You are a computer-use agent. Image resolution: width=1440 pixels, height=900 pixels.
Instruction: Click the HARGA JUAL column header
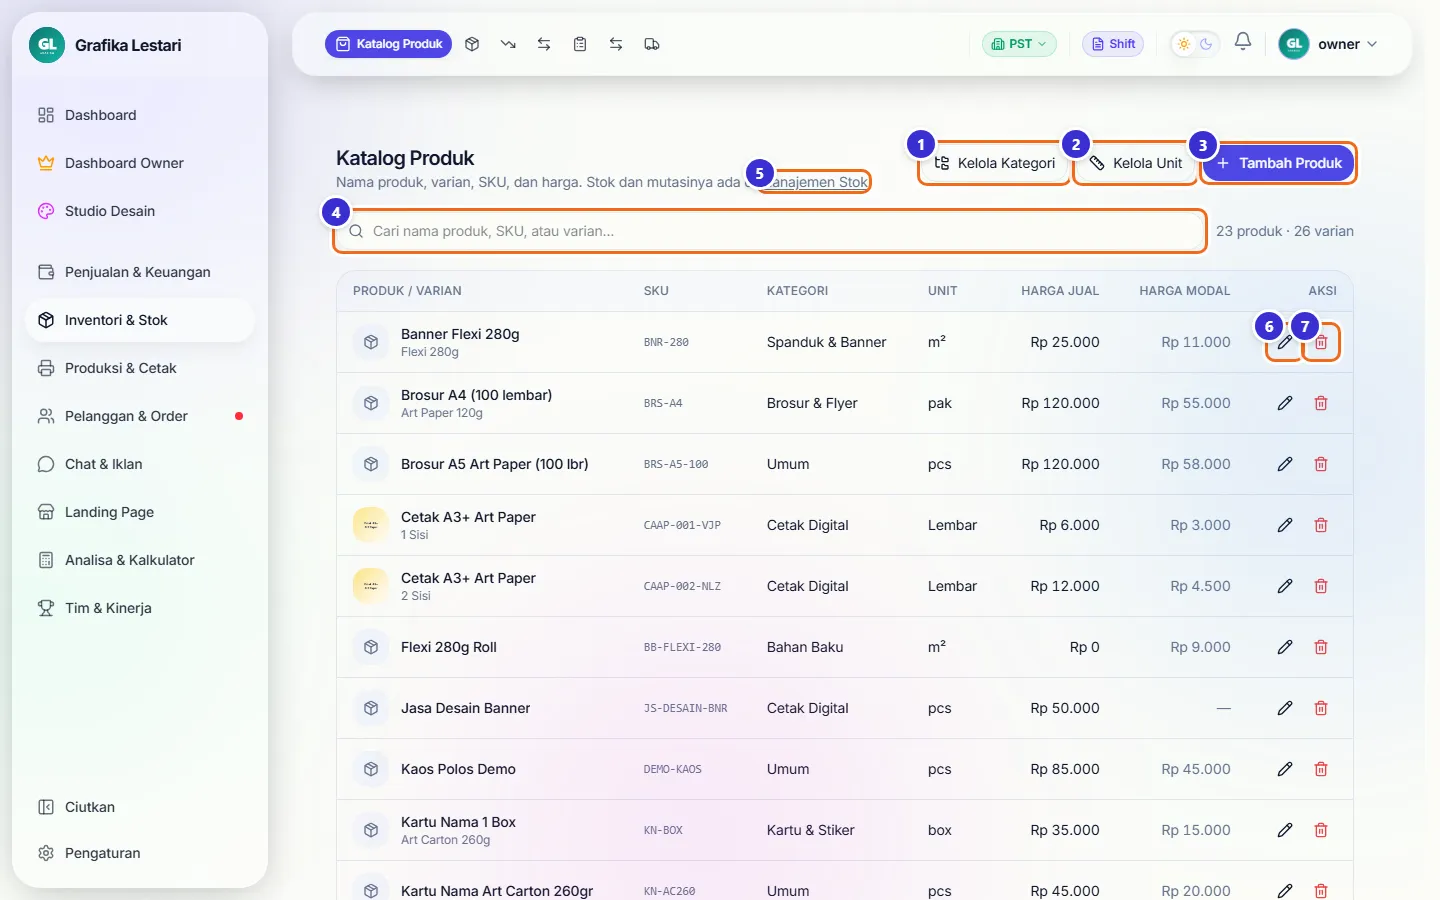coord(1060,291)
